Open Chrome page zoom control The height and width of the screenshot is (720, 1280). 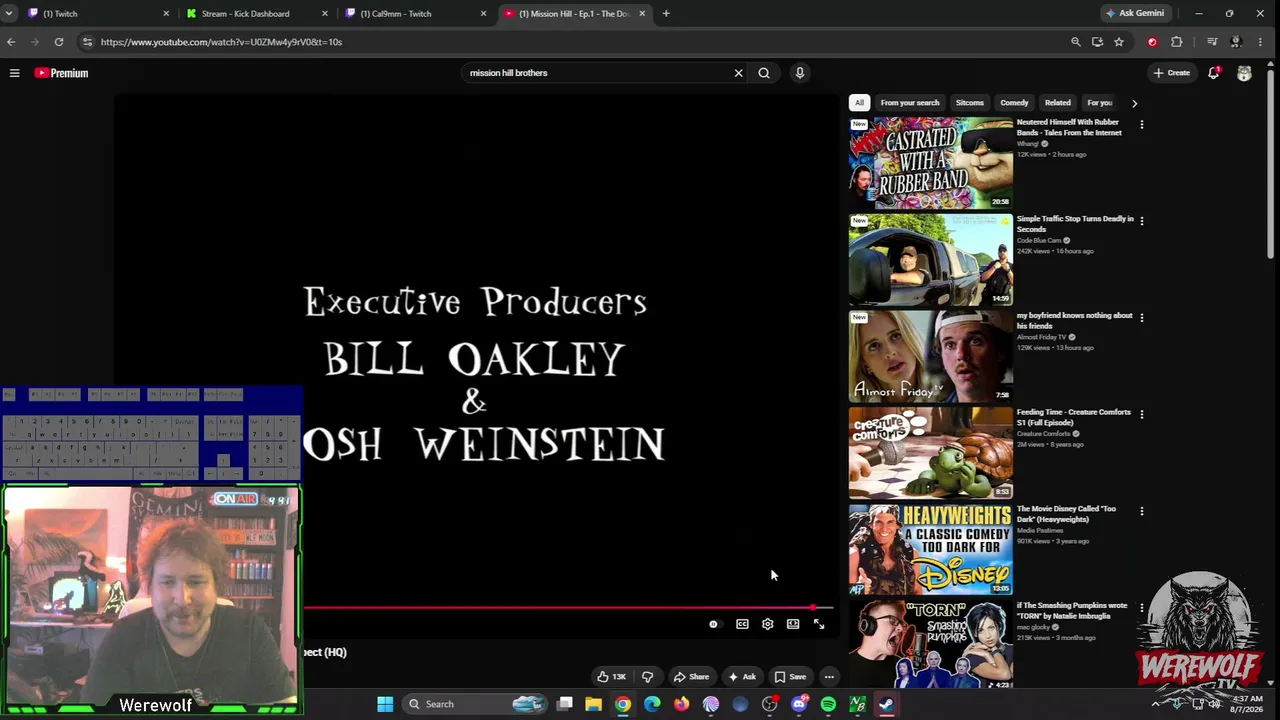click(x=1076, y=42)
